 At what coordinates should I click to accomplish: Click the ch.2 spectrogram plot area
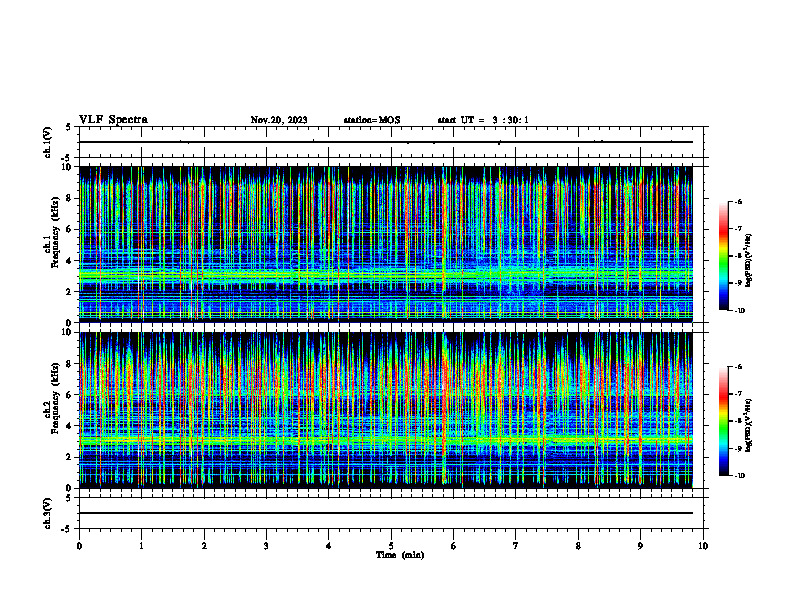(x=386, y=410)
